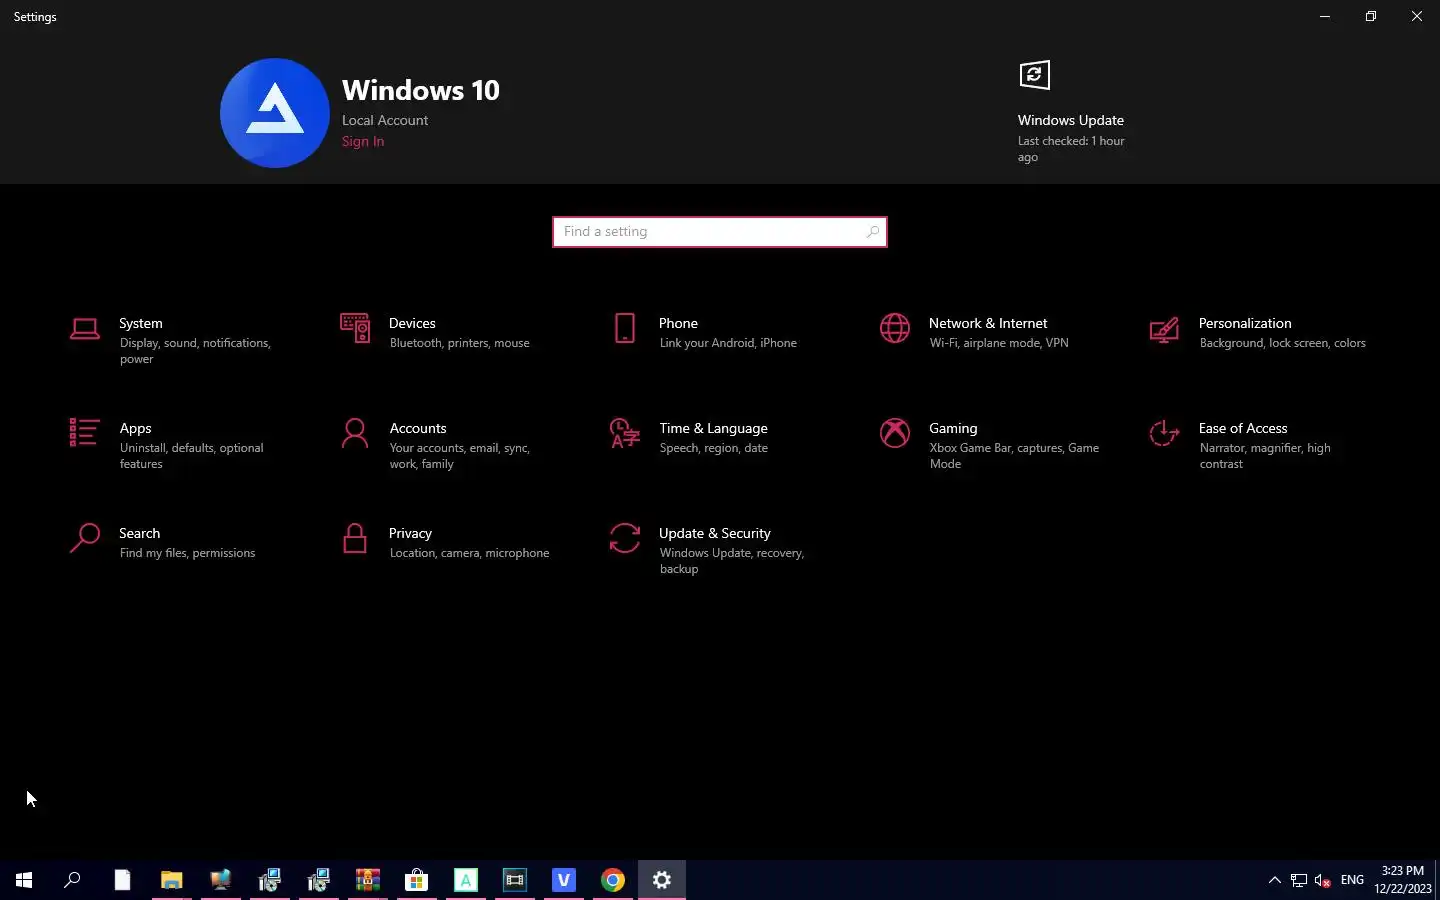This screenshot has height=900, width=1440.
Task: Open System settings via laptop icon
Action: click(x=85, y=329)
